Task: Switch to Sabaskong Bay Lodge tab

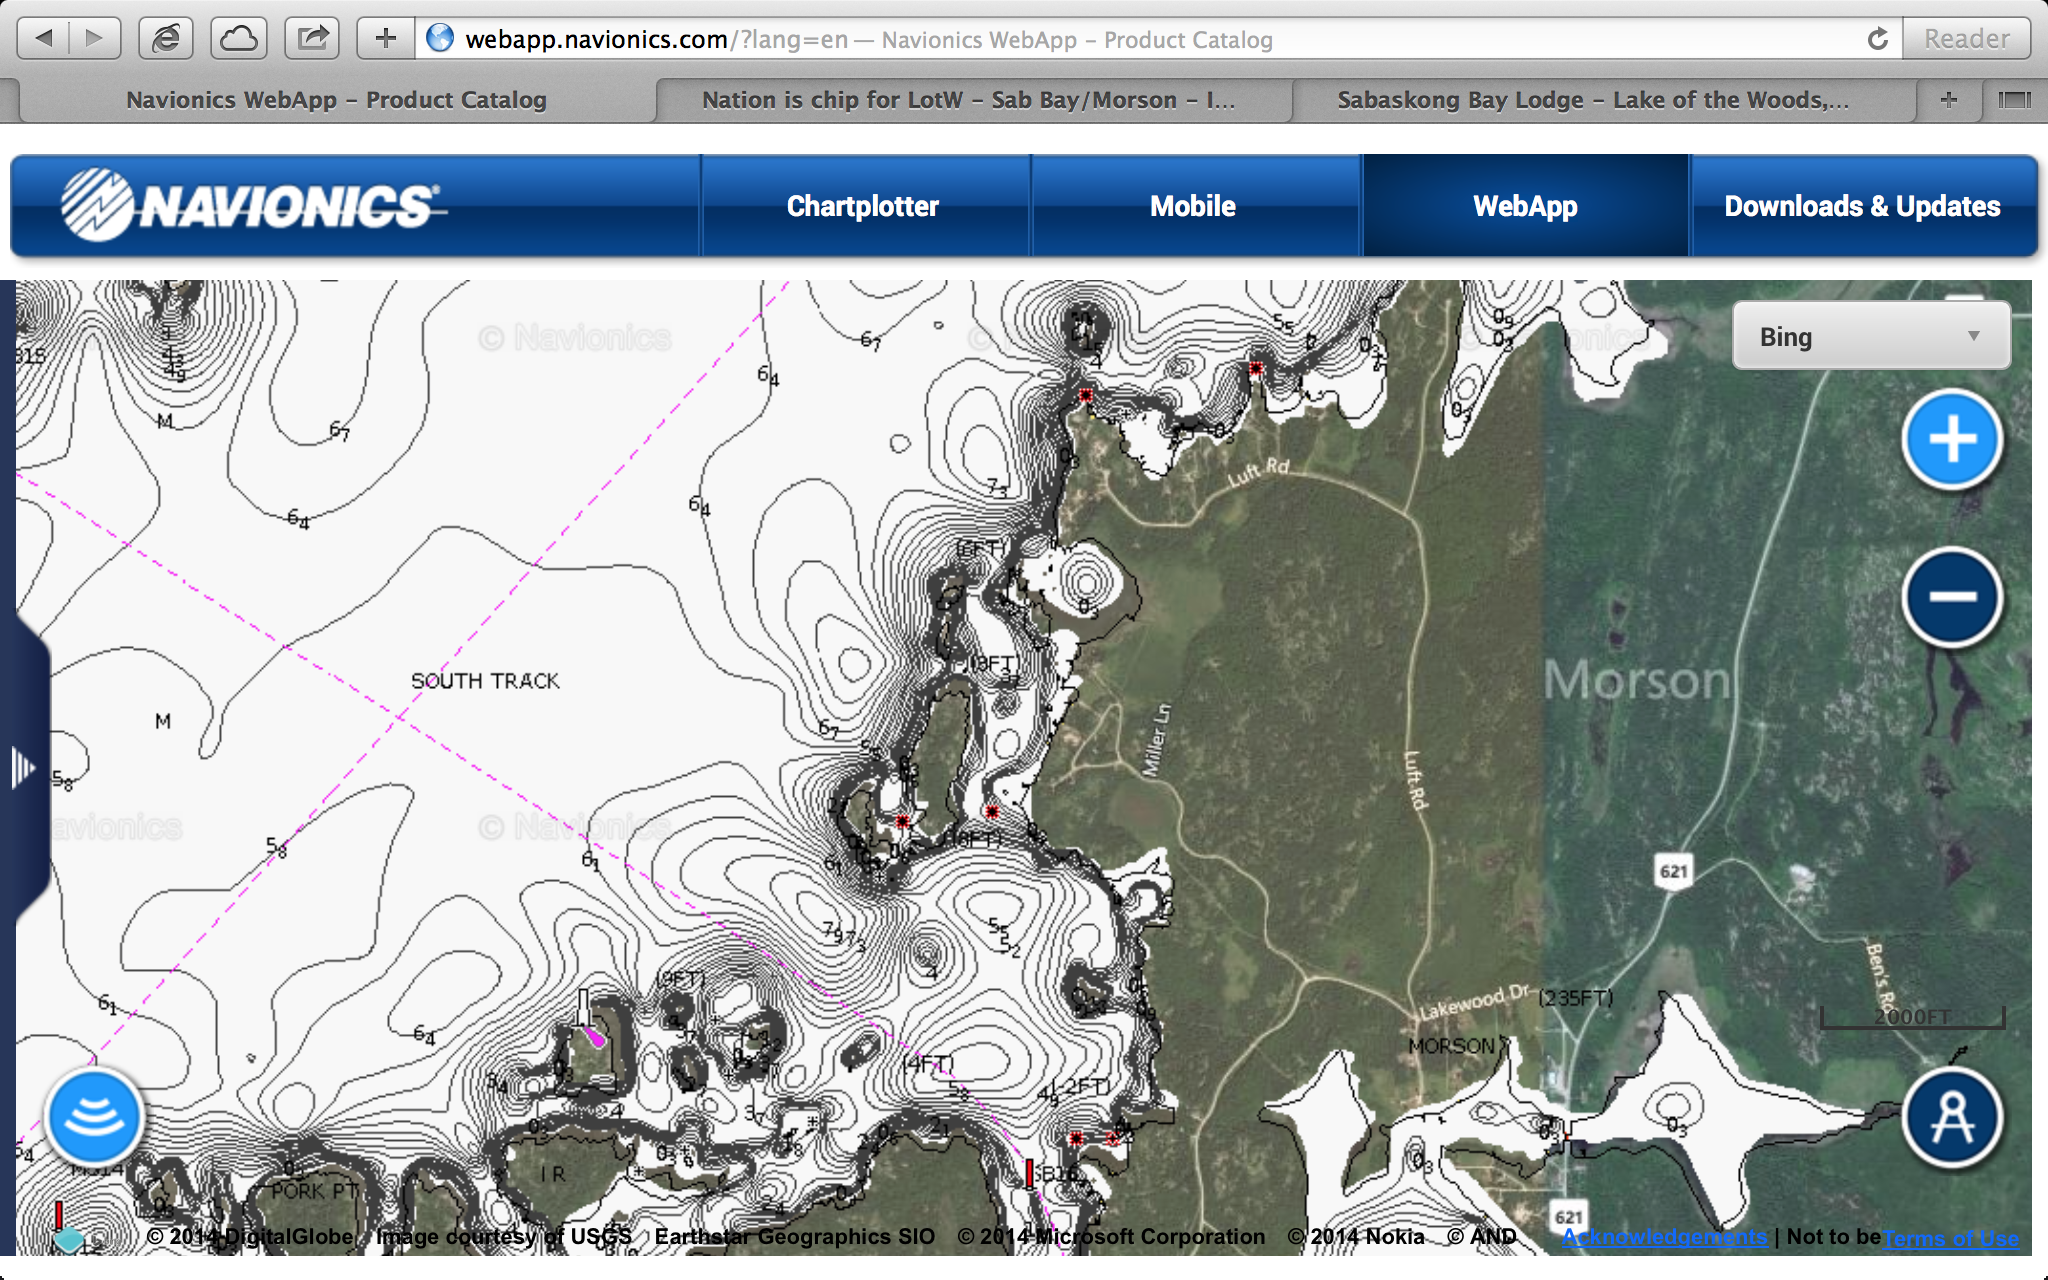Action: click(1593, 100)
